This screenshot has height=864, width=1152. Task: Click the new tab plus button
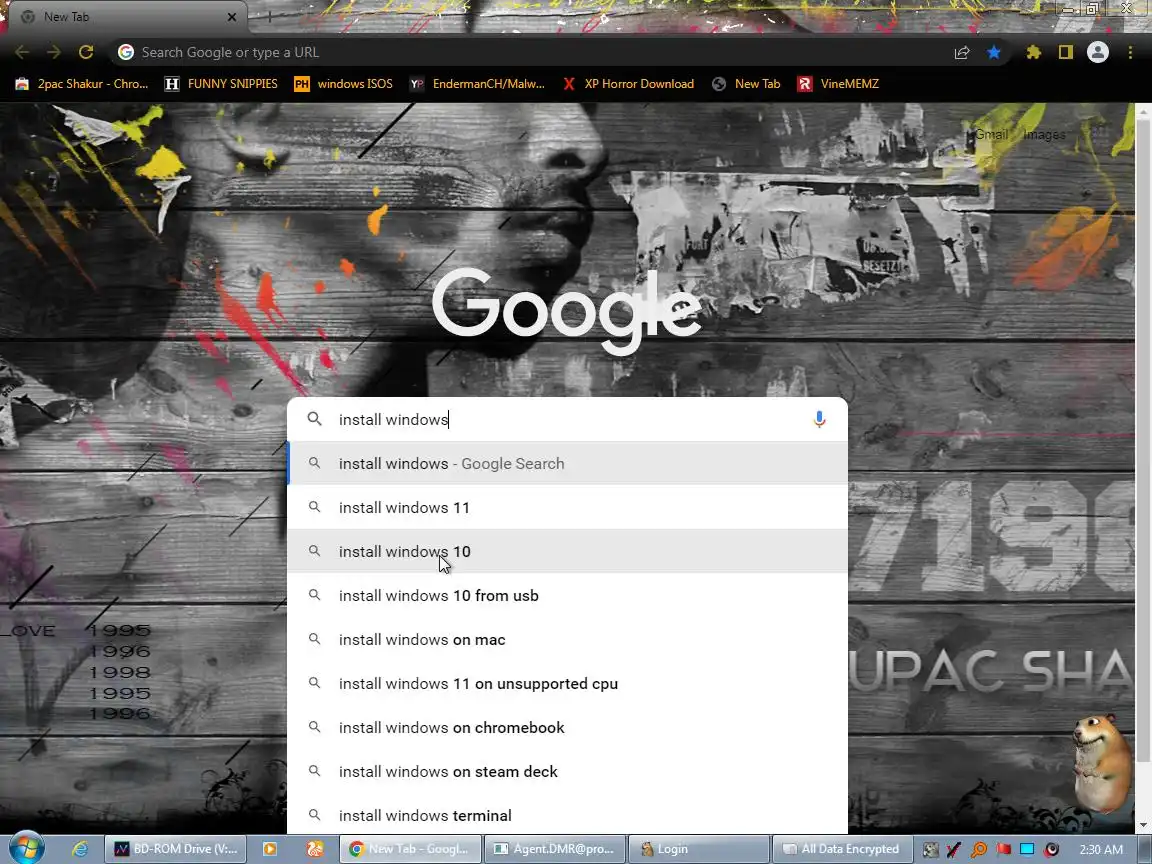(270, 16)
